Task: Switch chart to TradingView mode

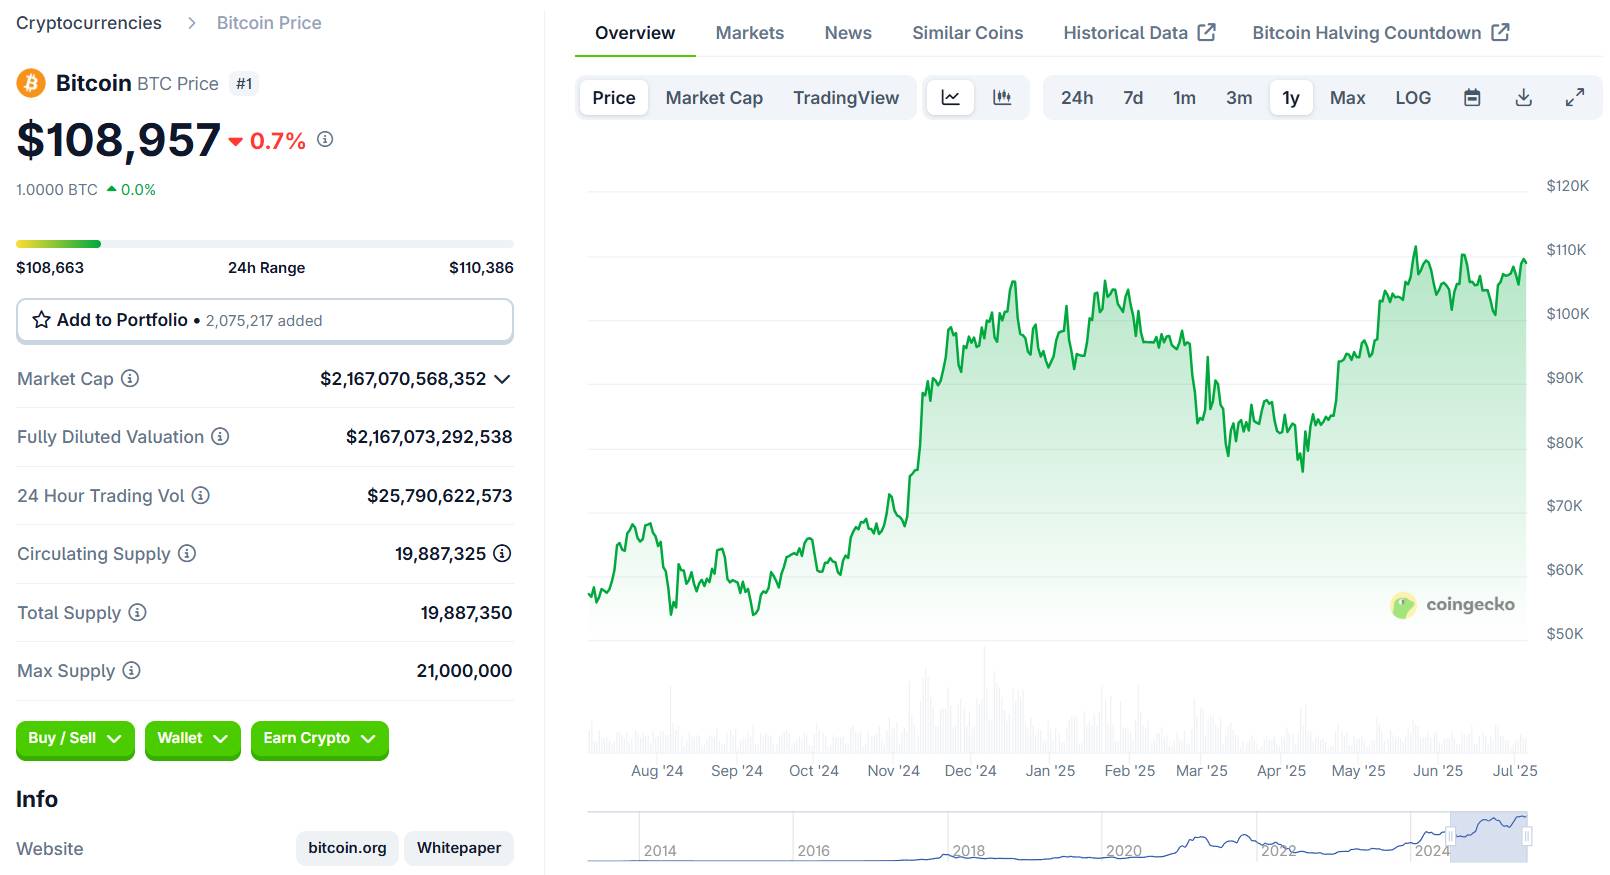Action: (x=846, y=98)
